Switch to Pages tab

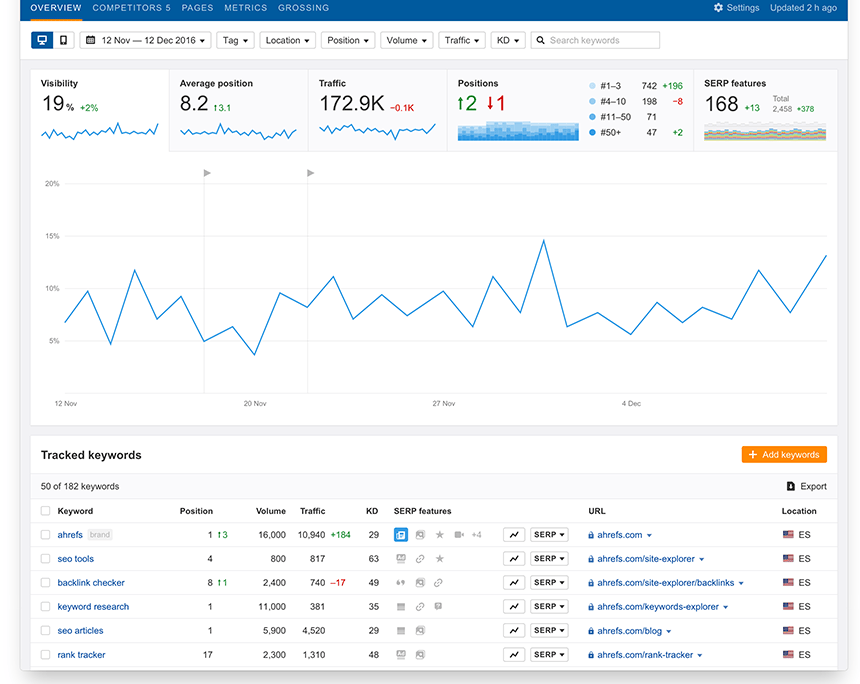[197, 8]
